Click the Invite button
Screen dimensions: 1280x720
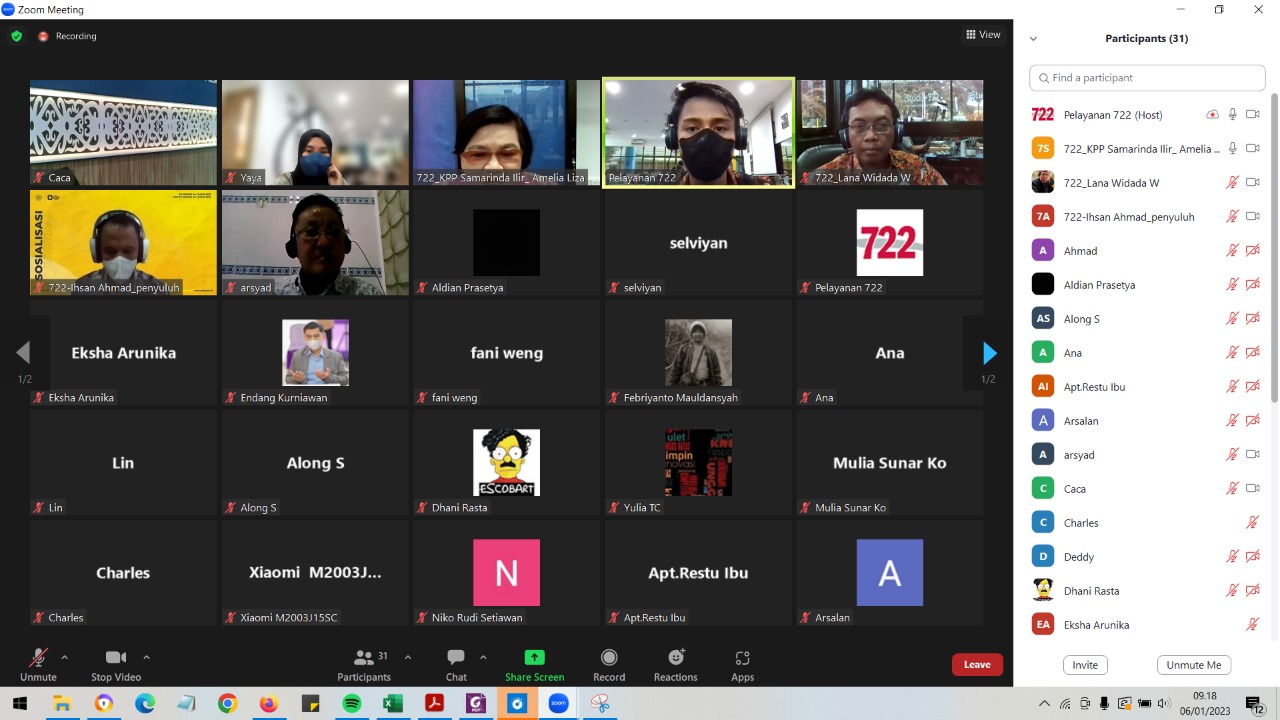(x=1085, y=665)
